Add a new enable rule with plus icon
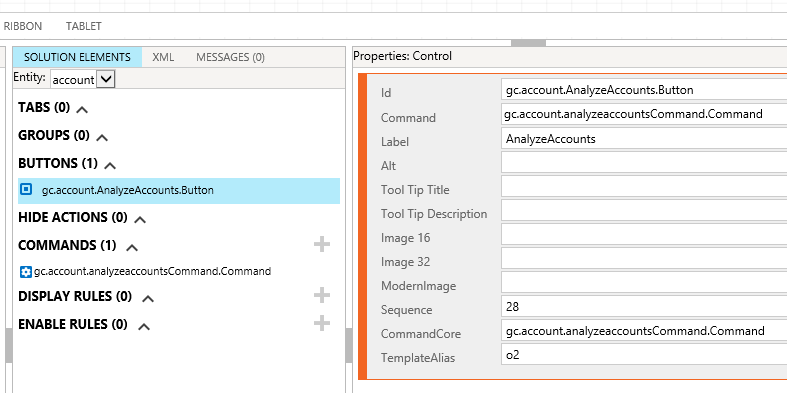The height and width of the screenshot is (393, 787). coord(322,323)
